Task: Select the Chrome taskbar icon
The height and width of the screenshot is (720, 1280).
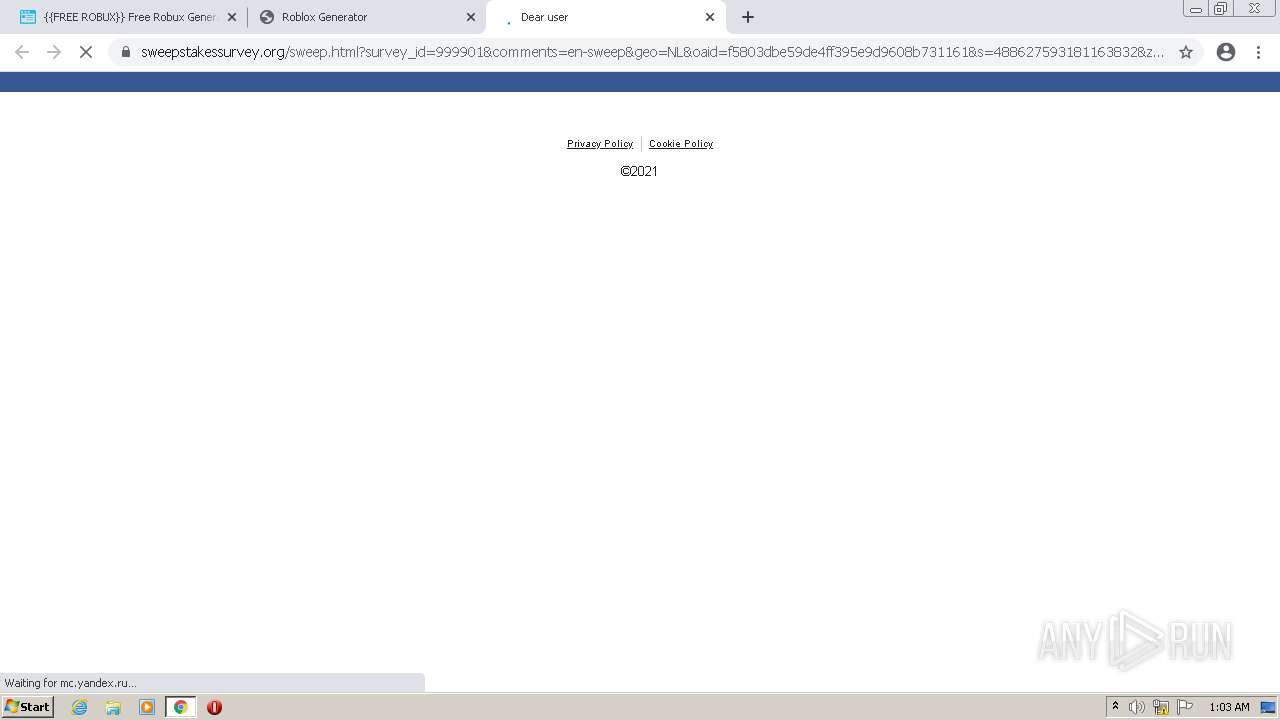Action: click(x=181, y=707)
